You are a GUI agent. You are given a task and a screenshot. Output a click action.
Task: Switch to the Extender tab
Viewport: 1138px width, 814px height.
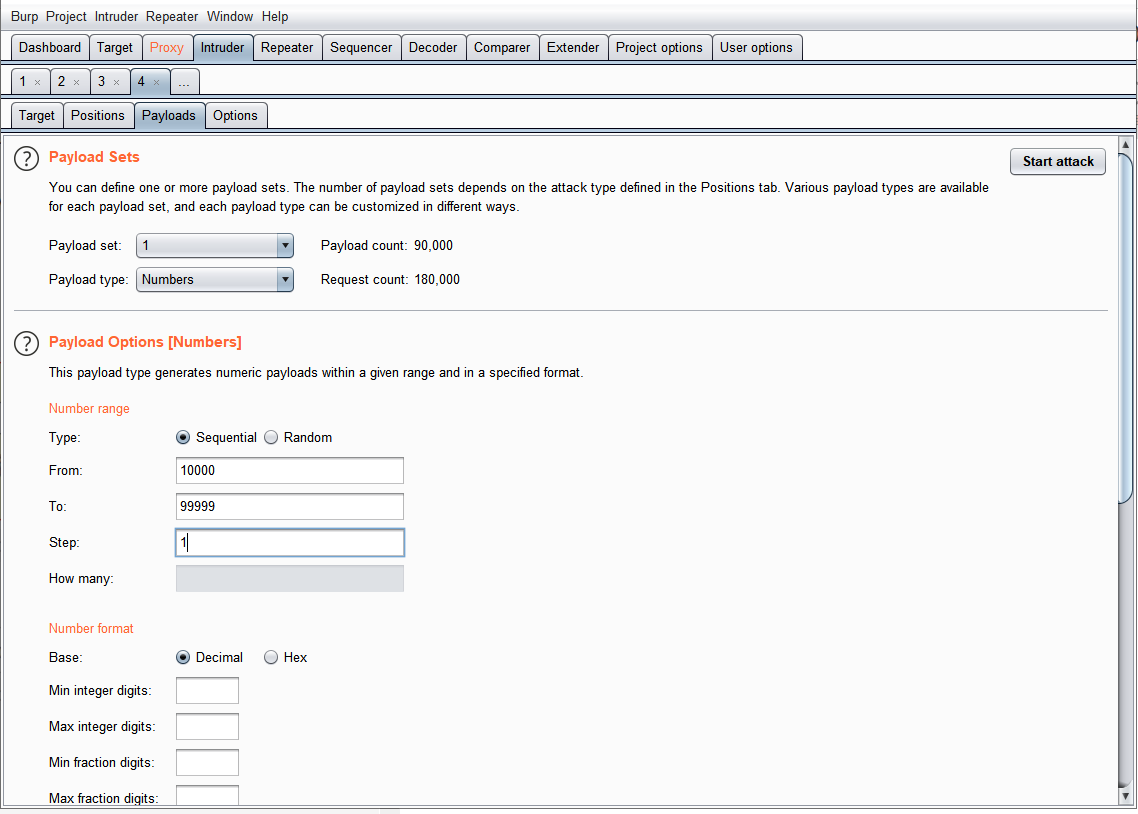[x=573, y=48]
